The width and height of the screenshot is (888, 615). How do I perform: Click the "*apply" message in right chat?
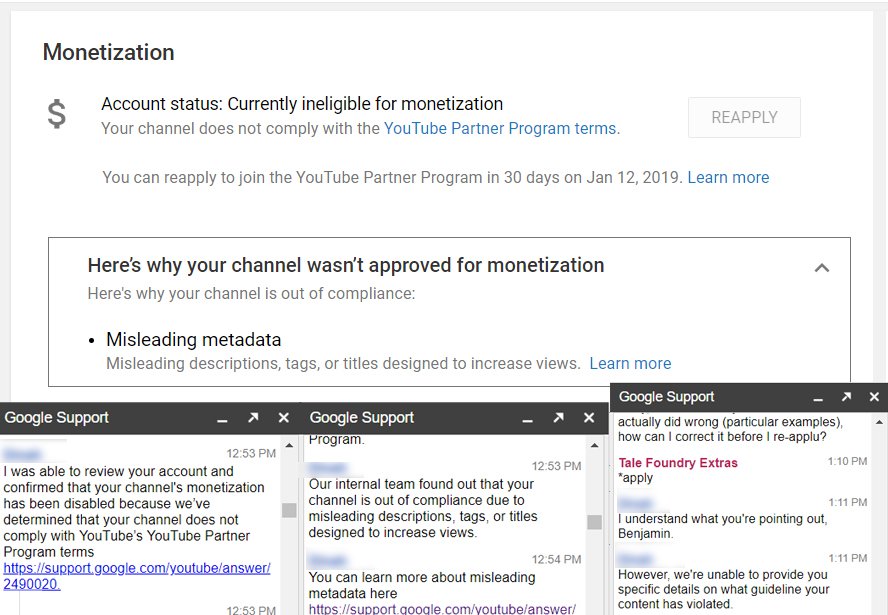point(635,478)
